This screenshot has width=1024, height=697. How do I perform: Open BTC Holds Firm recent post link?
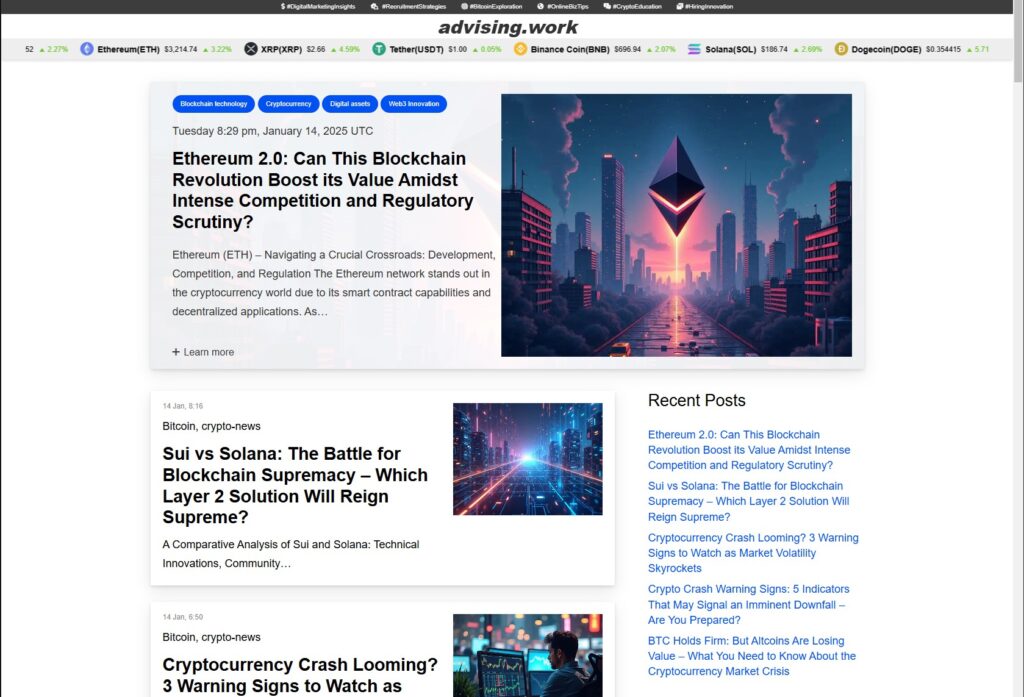[x=752, y=656]
